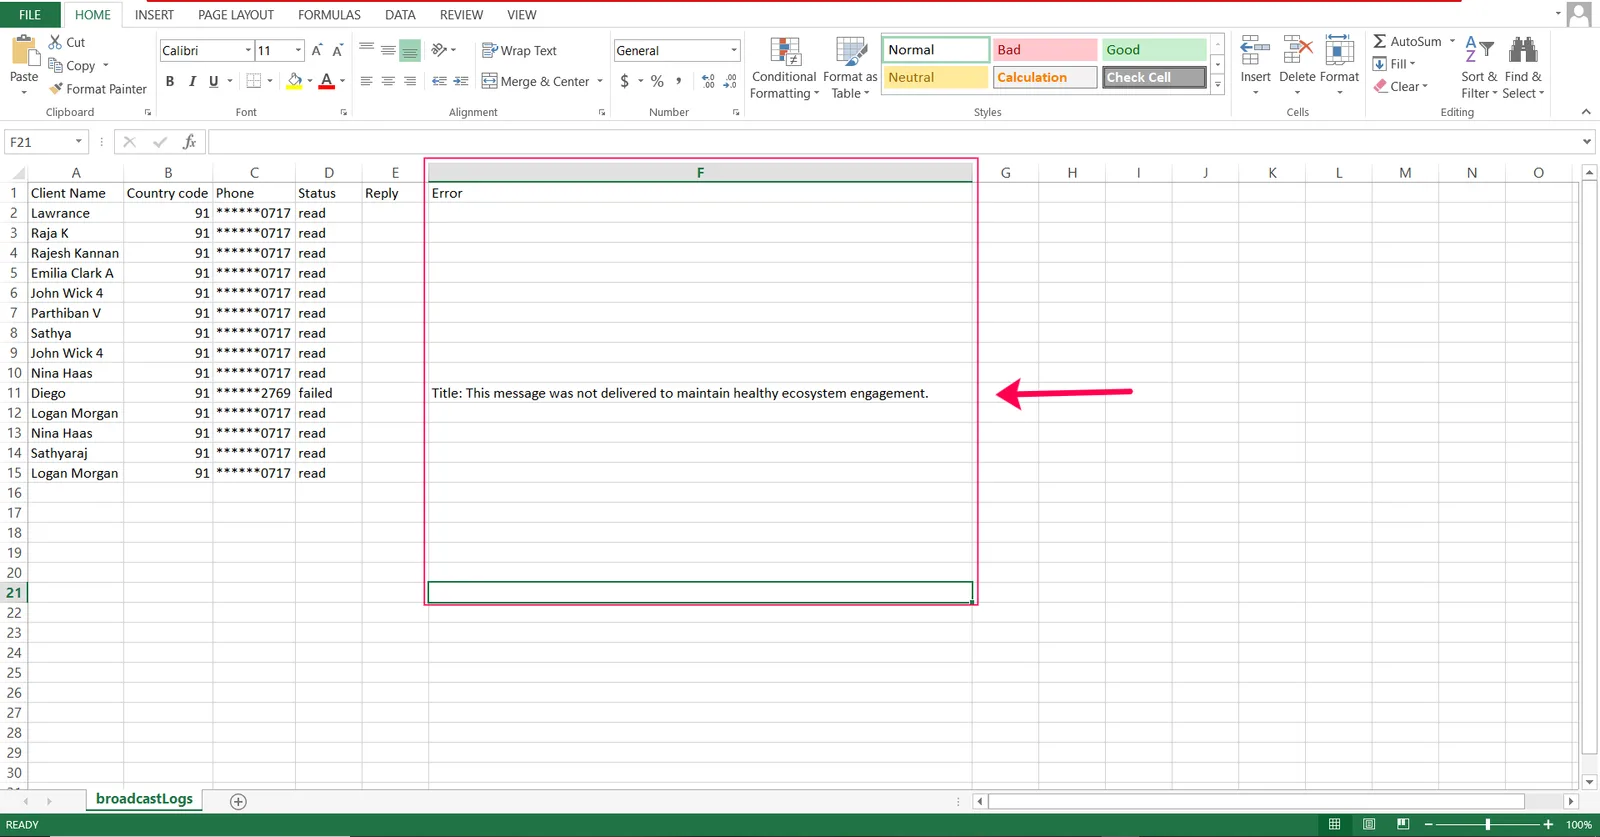Toggle Wrap Text
Screen dimensions: 1600x837
point(519,50)
